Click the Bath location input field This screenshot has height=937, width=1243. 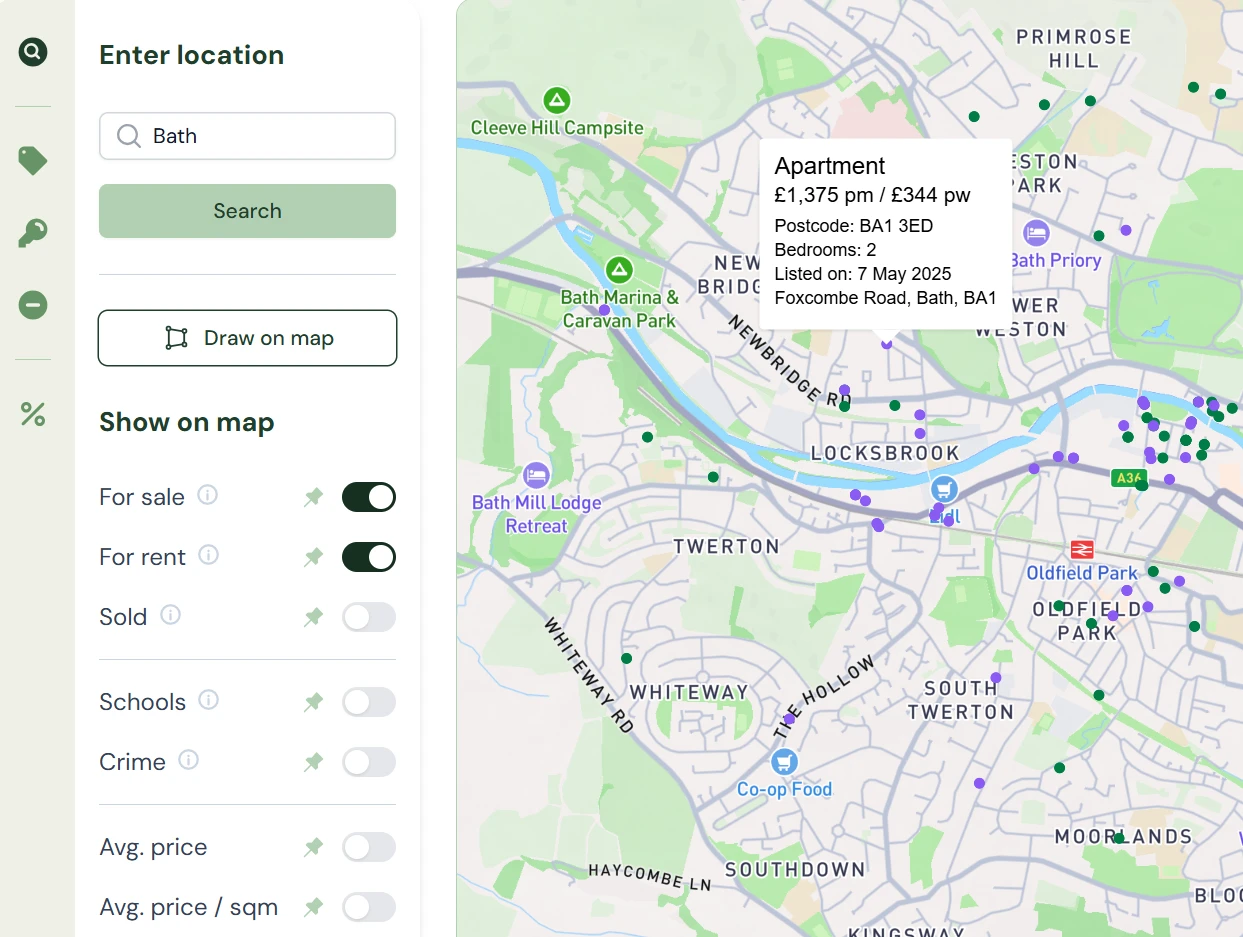(x=260, y=136)
